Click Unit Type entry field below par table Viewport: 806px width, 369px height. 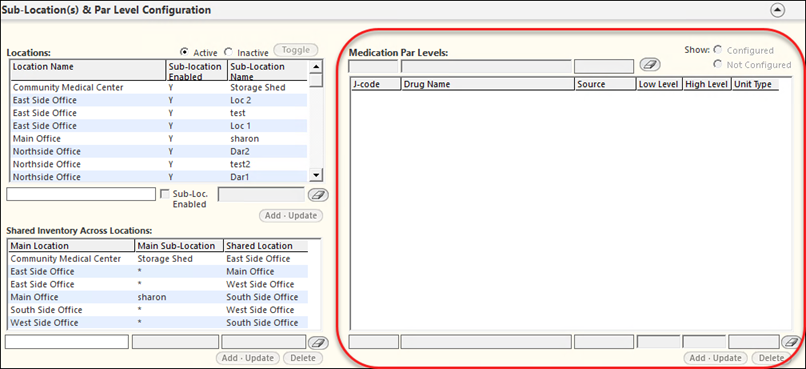[754, 342]
